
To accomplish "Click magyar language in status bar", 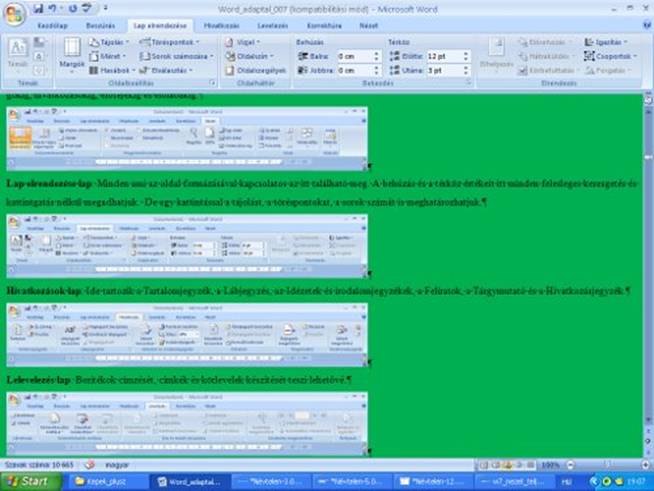I will [116, 465].
